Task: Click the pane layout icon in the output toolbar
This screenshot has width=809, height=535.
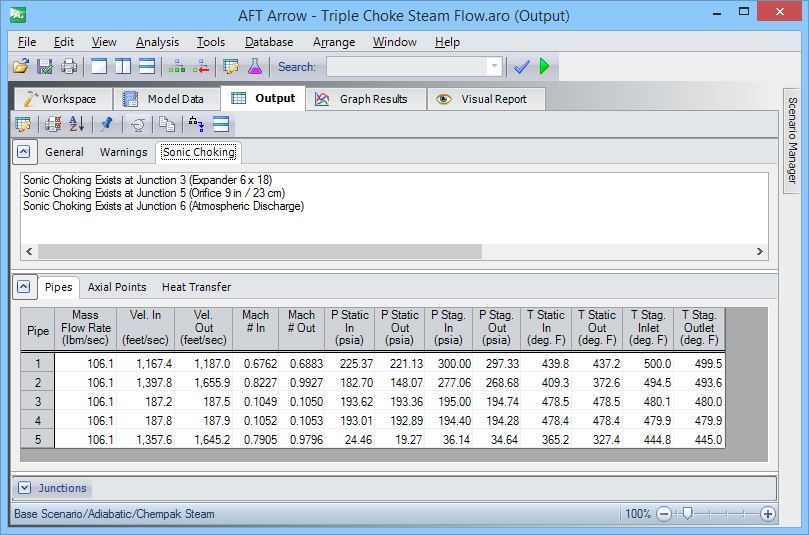Action: 221,124
